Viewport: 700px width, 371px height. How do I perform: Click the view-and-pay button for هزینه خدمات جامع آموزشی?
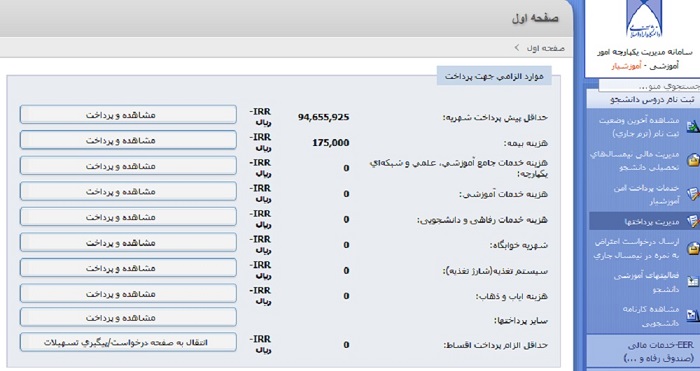128,166
